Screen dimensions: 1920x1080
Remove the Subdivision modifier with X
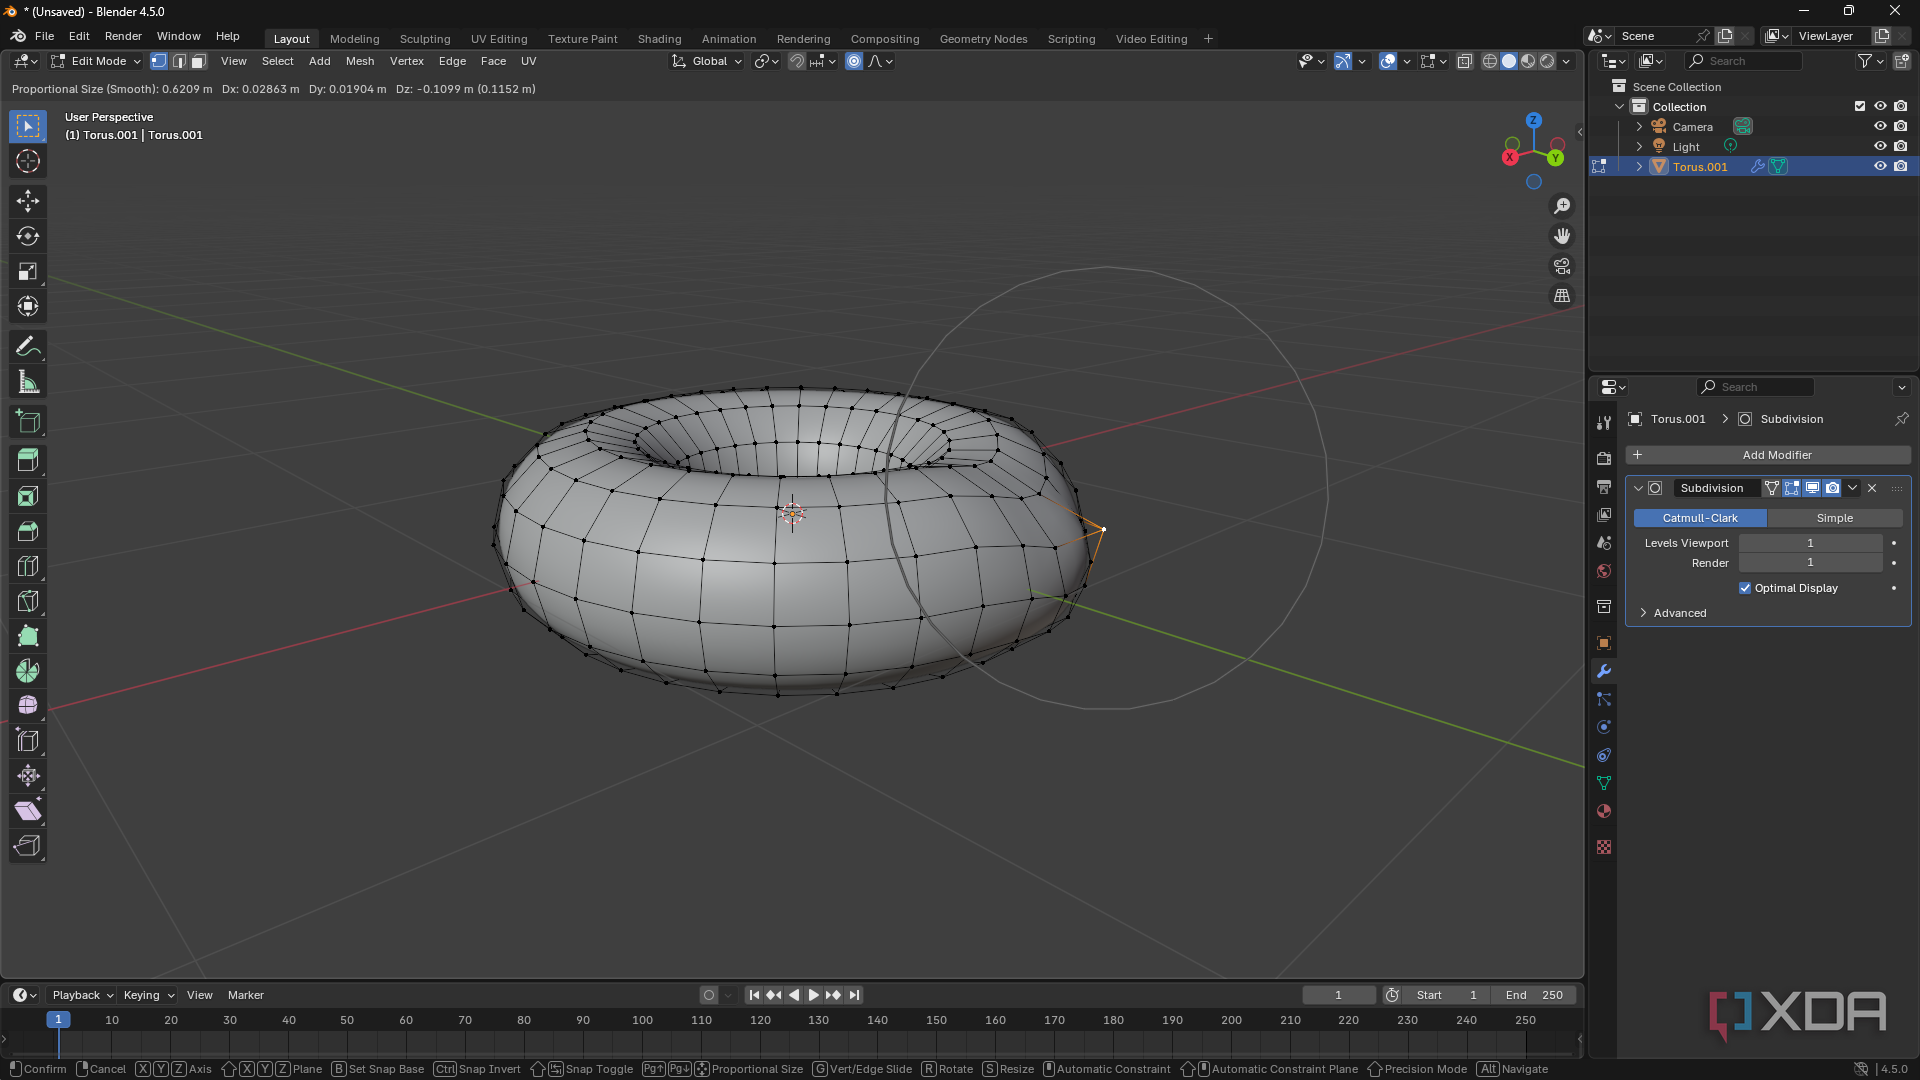1872,488
